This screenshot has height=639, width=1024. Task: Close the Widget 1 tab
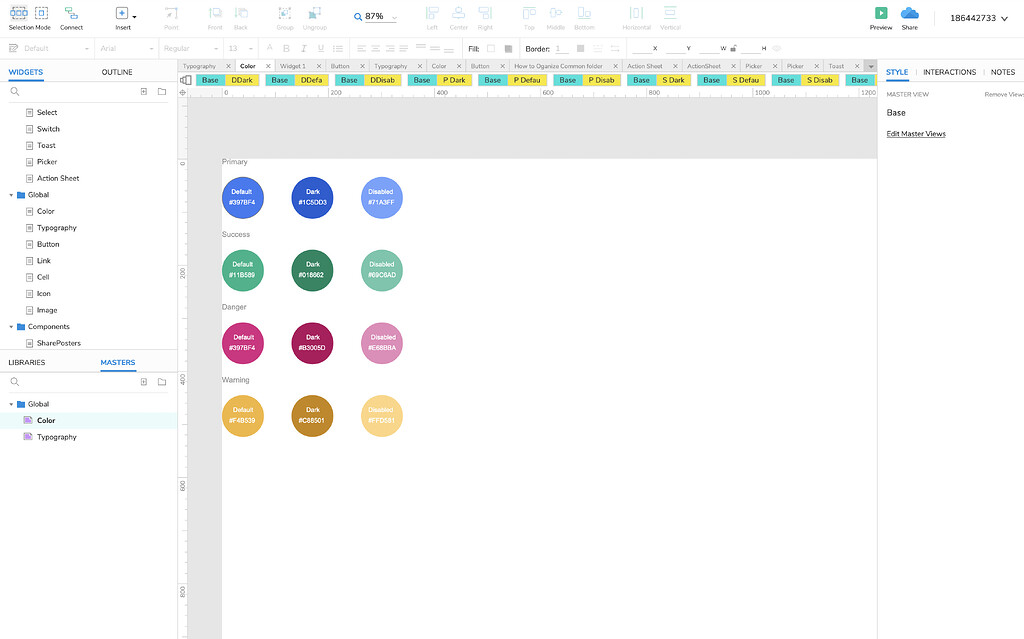(319, 66)
